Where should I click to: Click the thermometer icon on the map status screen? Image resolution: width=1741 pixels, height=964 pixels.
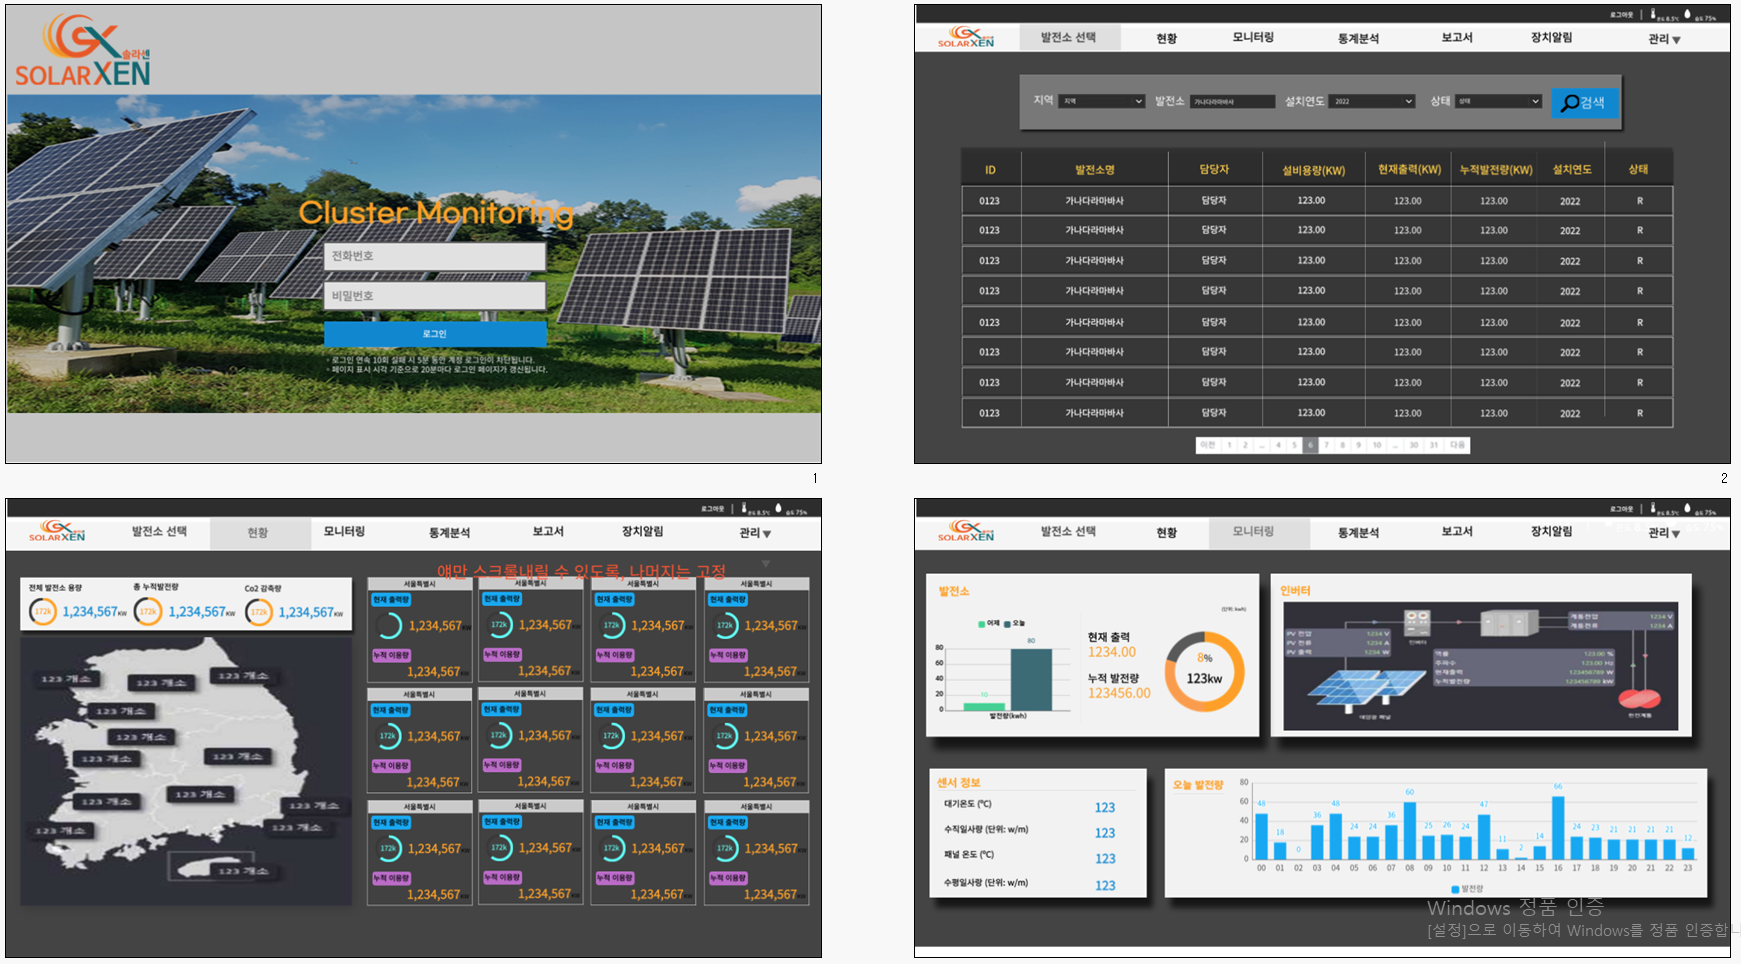744,508
